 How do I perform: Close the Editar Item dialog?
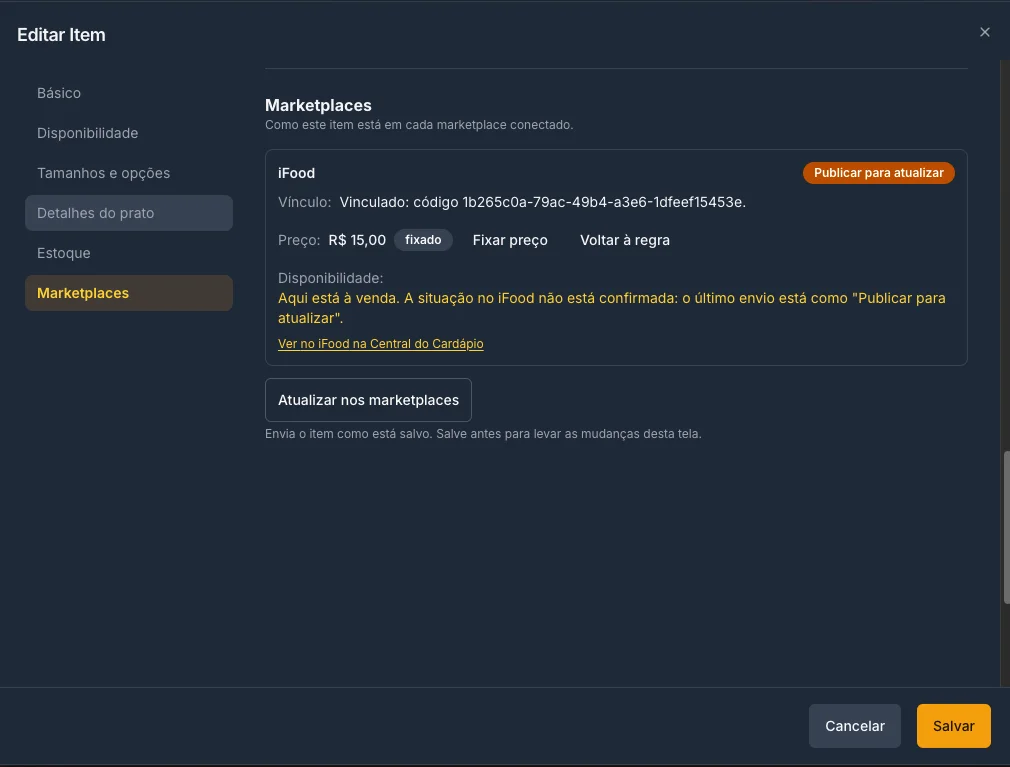point(984,32)
